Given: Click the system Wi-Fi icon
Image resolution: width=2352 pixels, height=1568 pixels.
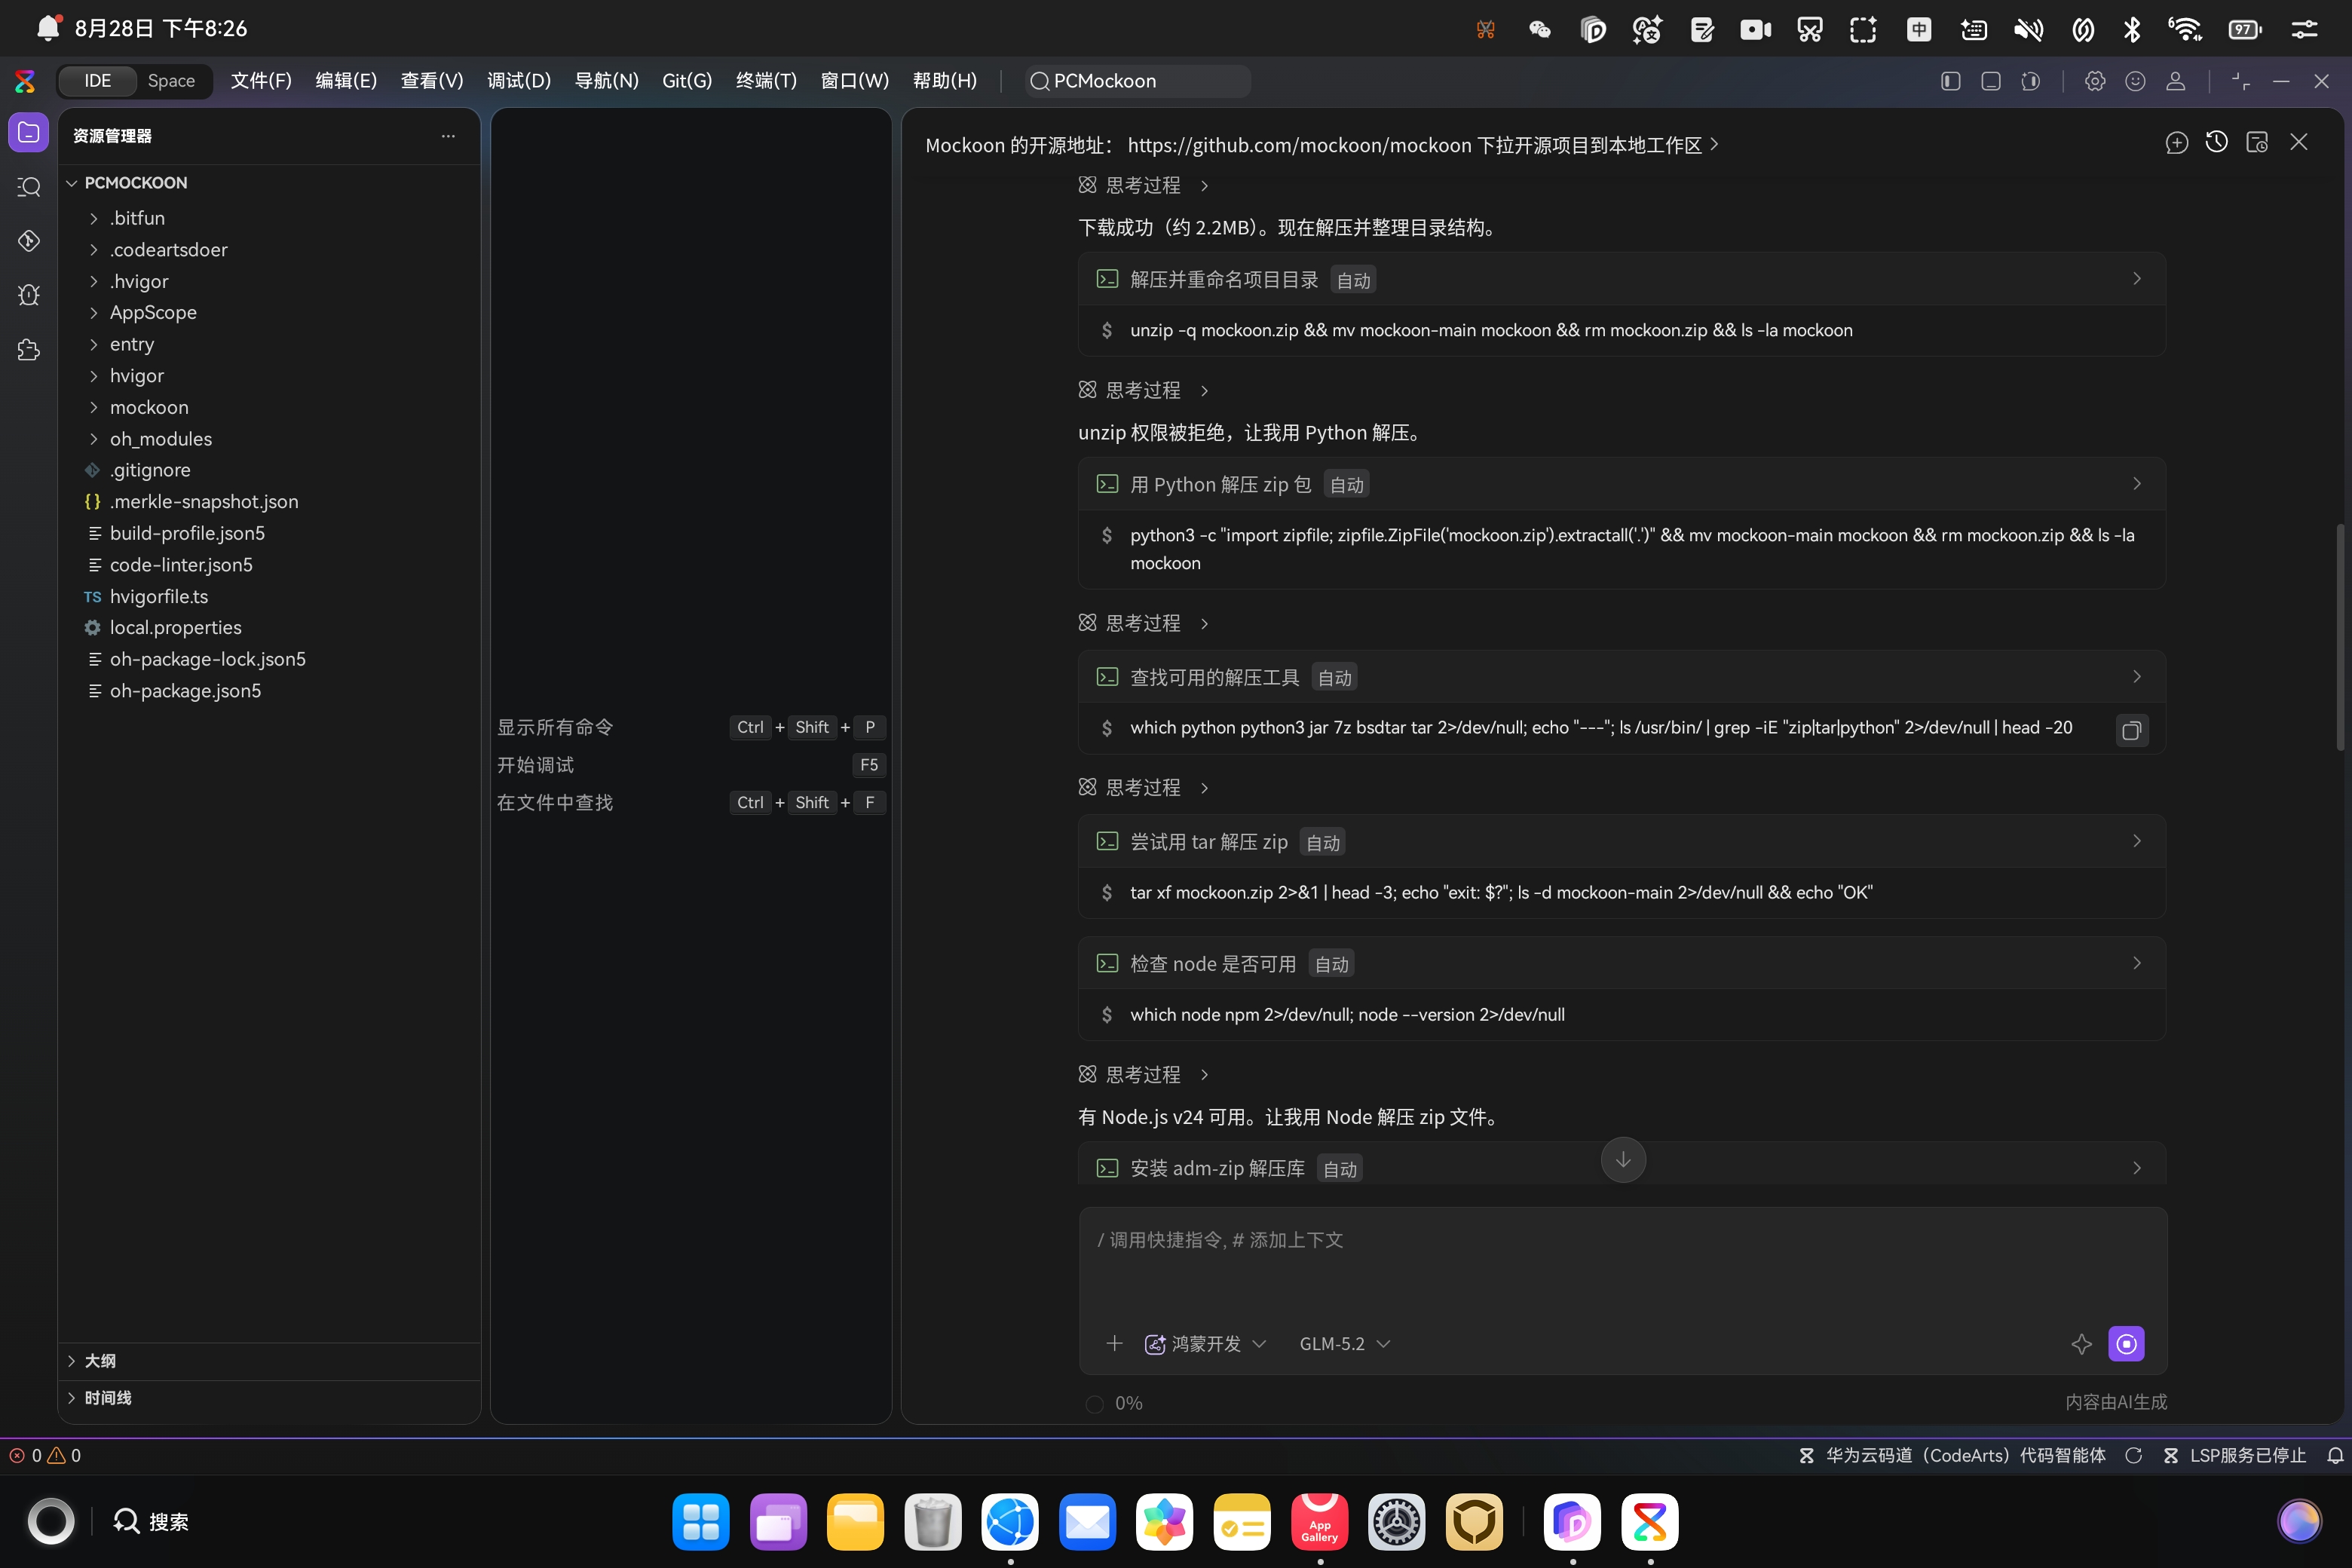Looking at the screenshot, I should coord(2185,29).
